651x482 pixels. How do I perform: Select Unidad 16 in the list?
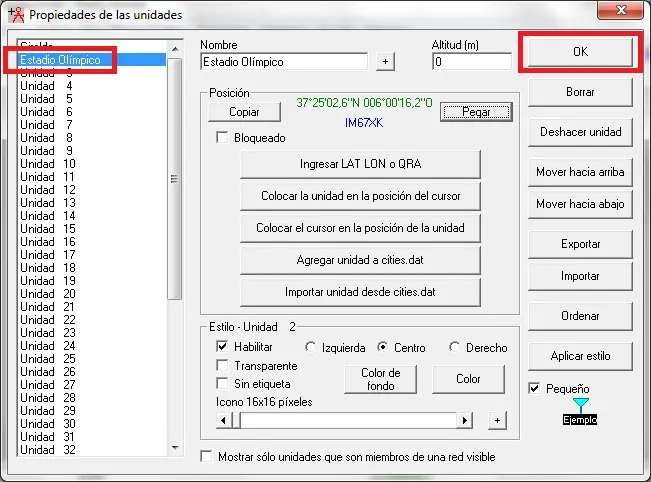tap(92, 242)
